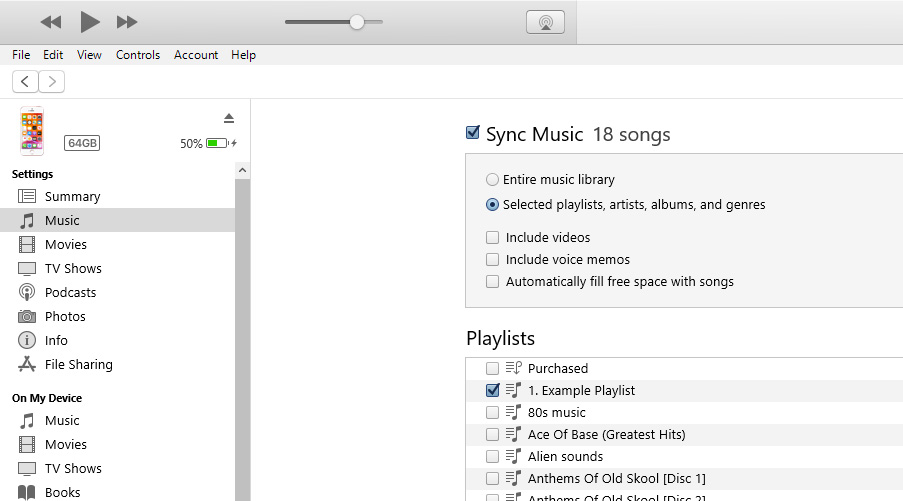Click the Play button

pos(90,22)
